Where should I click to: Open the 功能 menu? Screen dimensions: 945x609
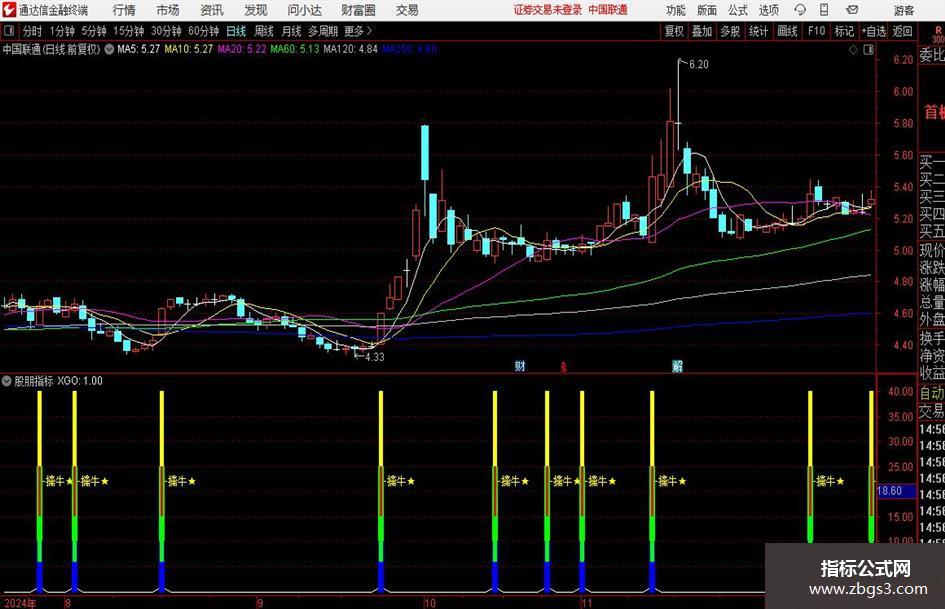click(x=676, y=10)
